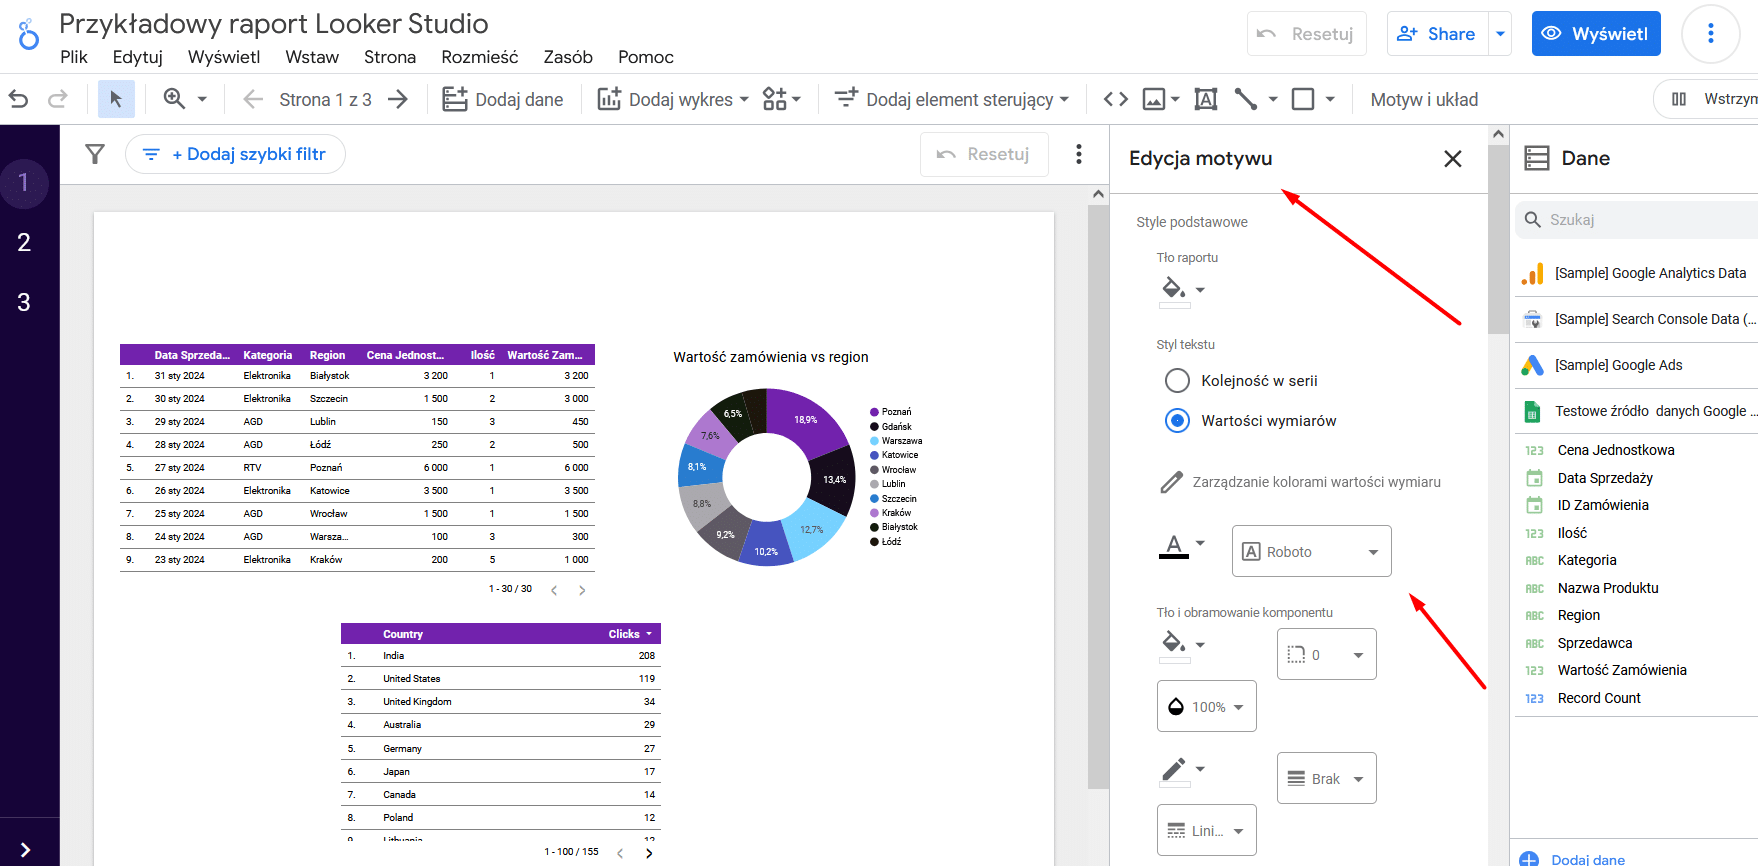This screenshot has height=866, width=1758.
Task: Select Sample Google Analytics Data source
Action: click(1637, 273)
